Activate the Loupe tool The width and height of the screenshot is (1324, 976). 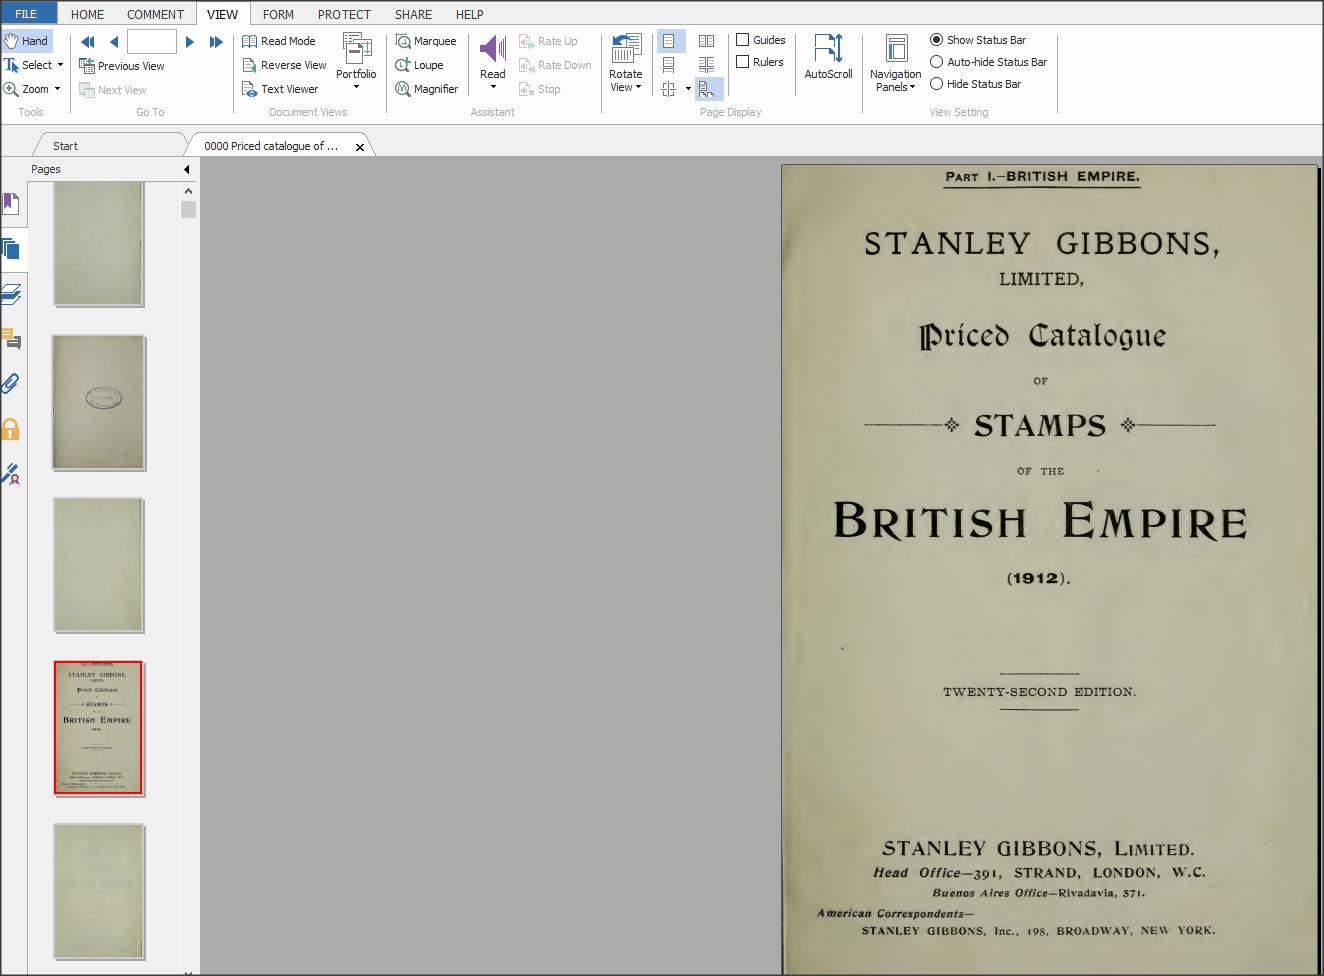pyautogui.click(x=420, y=65)
